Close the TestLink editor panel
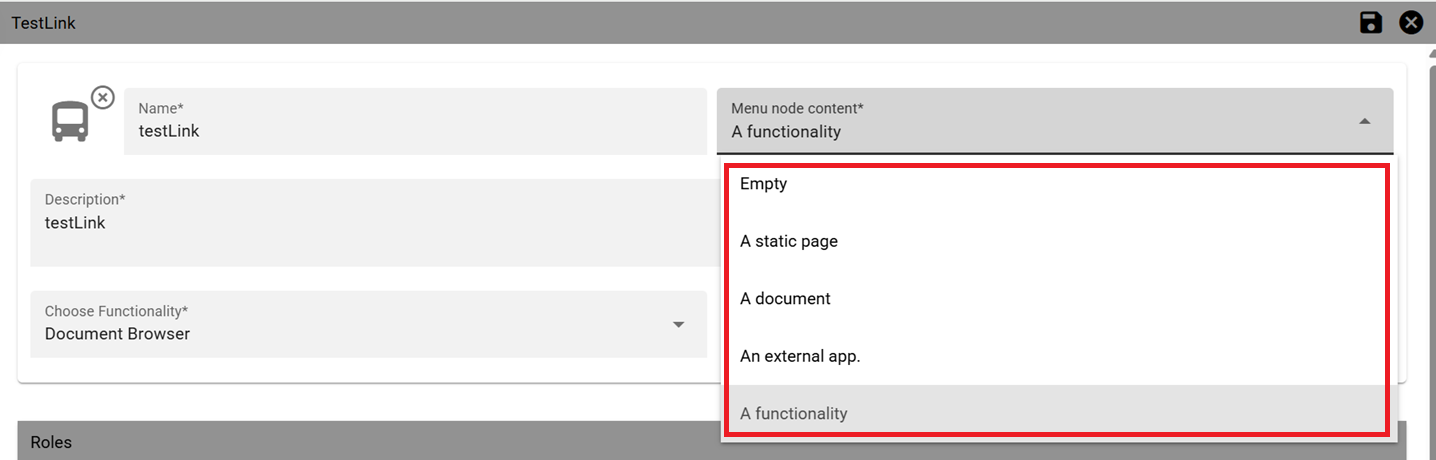The image size is (1436, 460). coord(1411,22)
